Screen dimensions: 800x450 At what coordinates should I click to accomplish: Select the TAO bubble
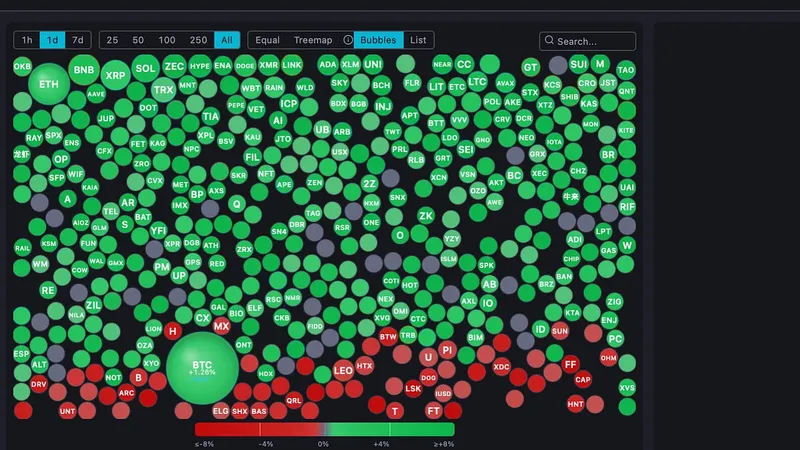pyautogui.click(x=626, y=70)
